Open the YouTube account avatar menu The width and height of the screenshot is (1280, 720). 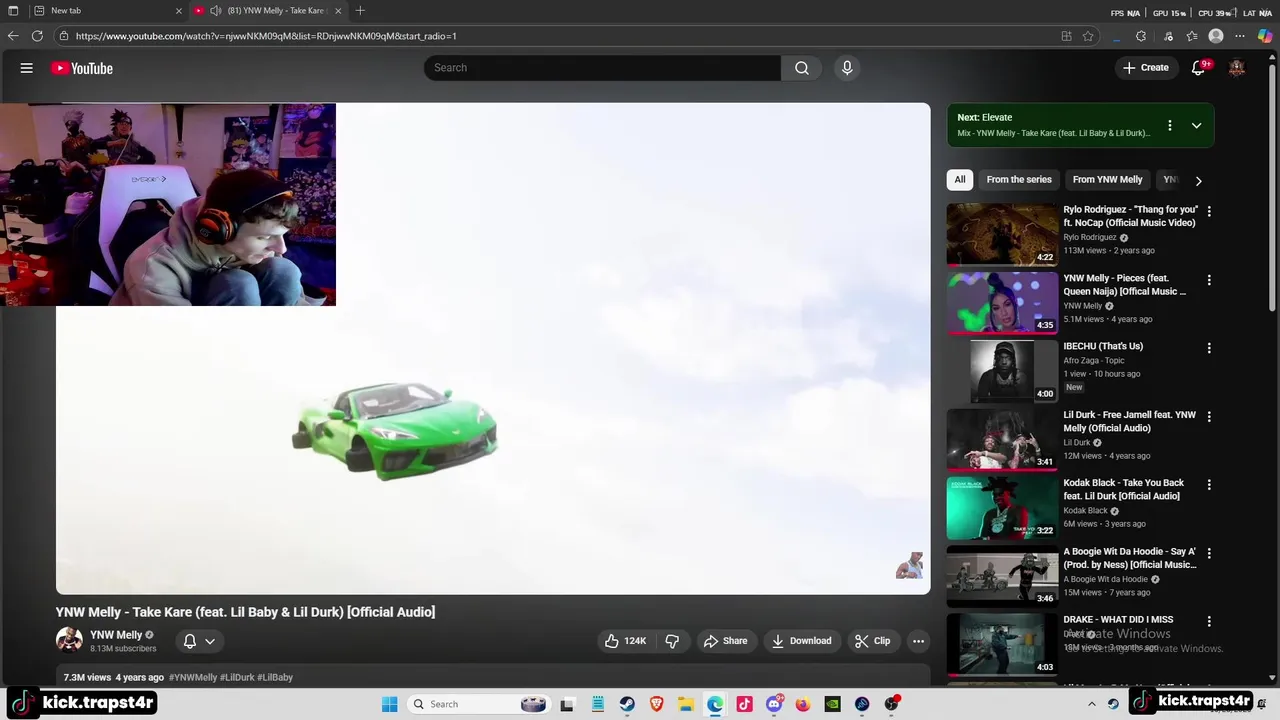click(x=1237, y=68)
